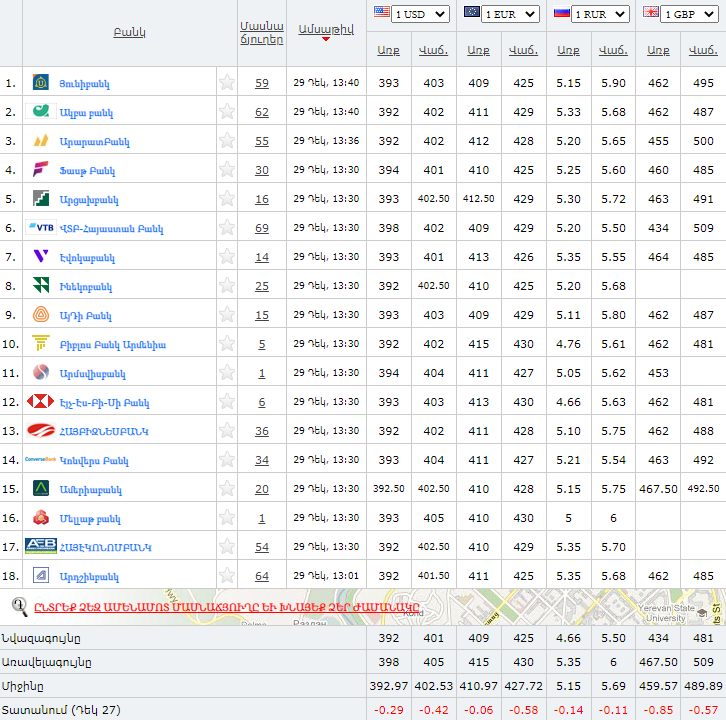Open the red underlined branch search link
The width and height of the screenshot is (726, 720).
(227, 607)
